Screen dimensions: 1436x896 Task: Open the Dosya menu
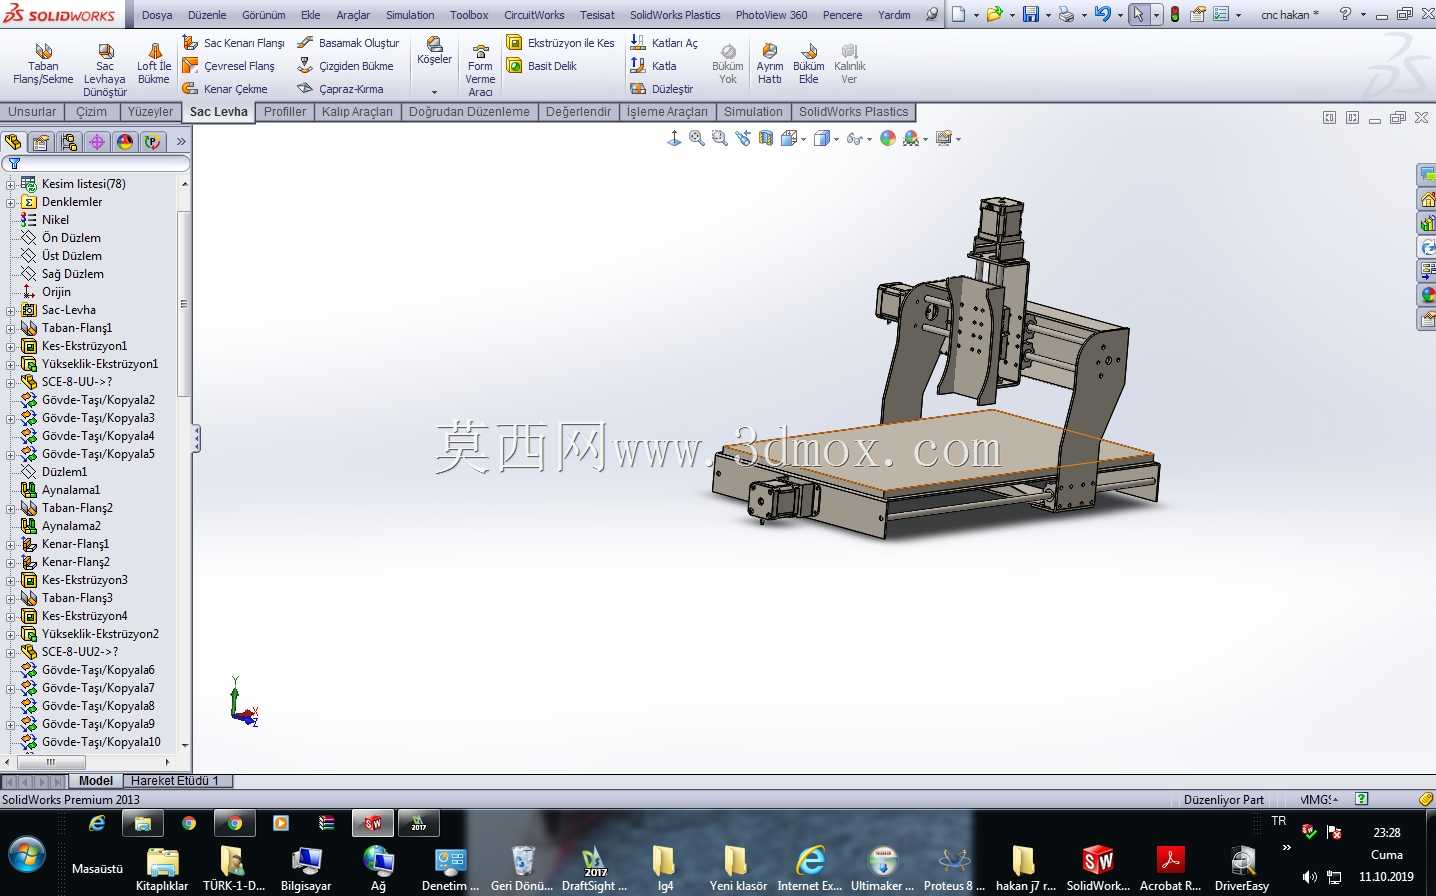coord(157,15)
